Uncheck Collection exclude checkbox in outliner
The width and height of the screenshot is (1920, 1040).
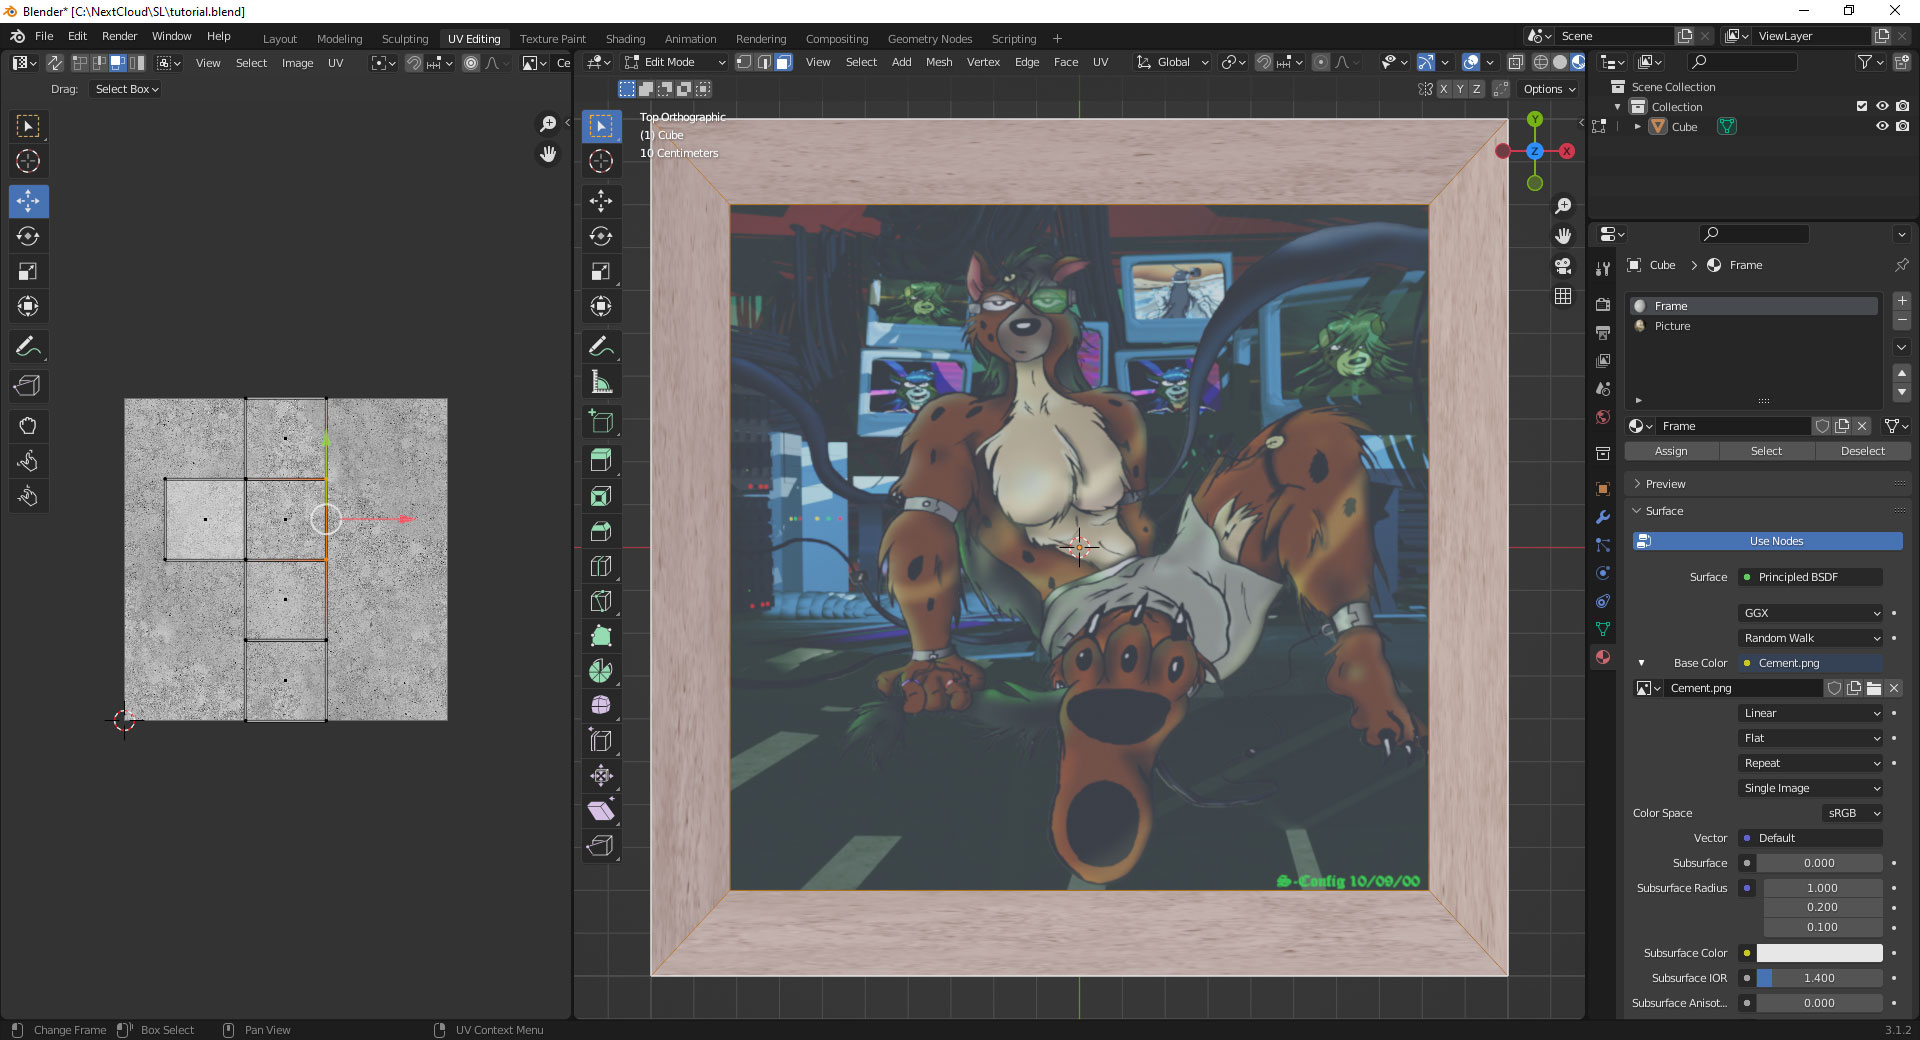(1862, 106)
